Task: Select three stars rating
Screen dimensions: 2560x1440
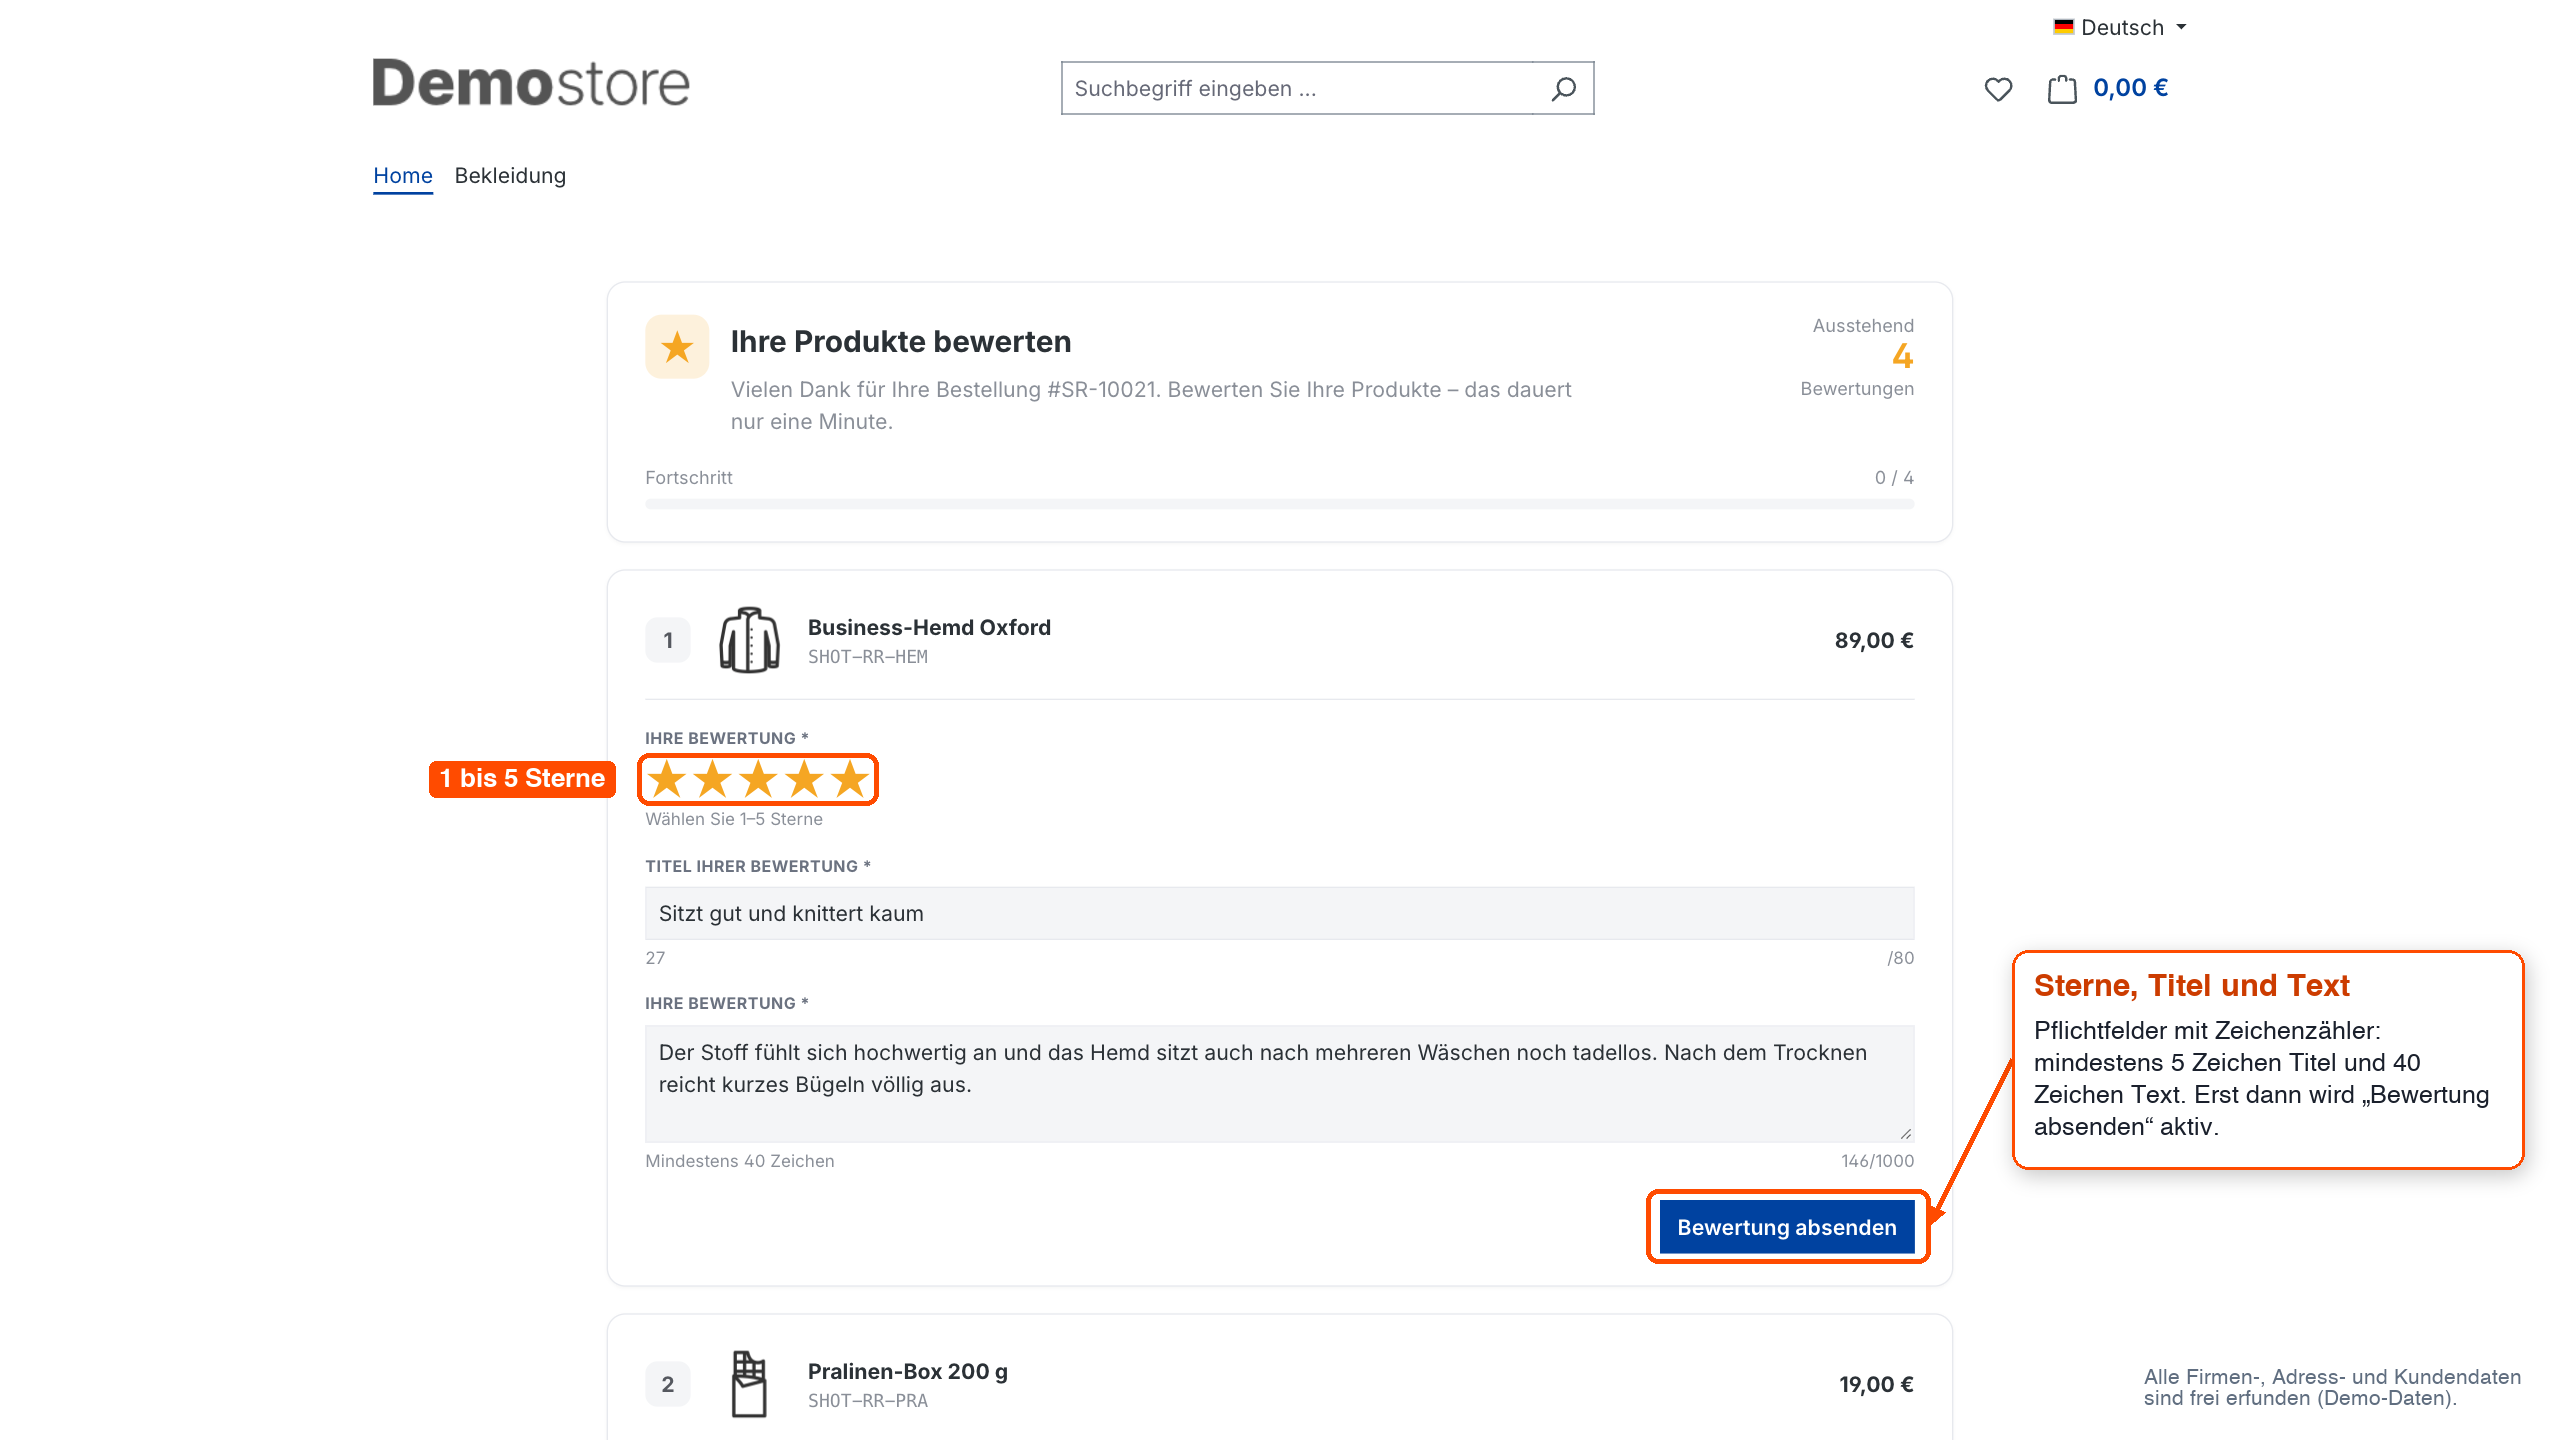Action: pyautogui.click(x=758, y=779)
